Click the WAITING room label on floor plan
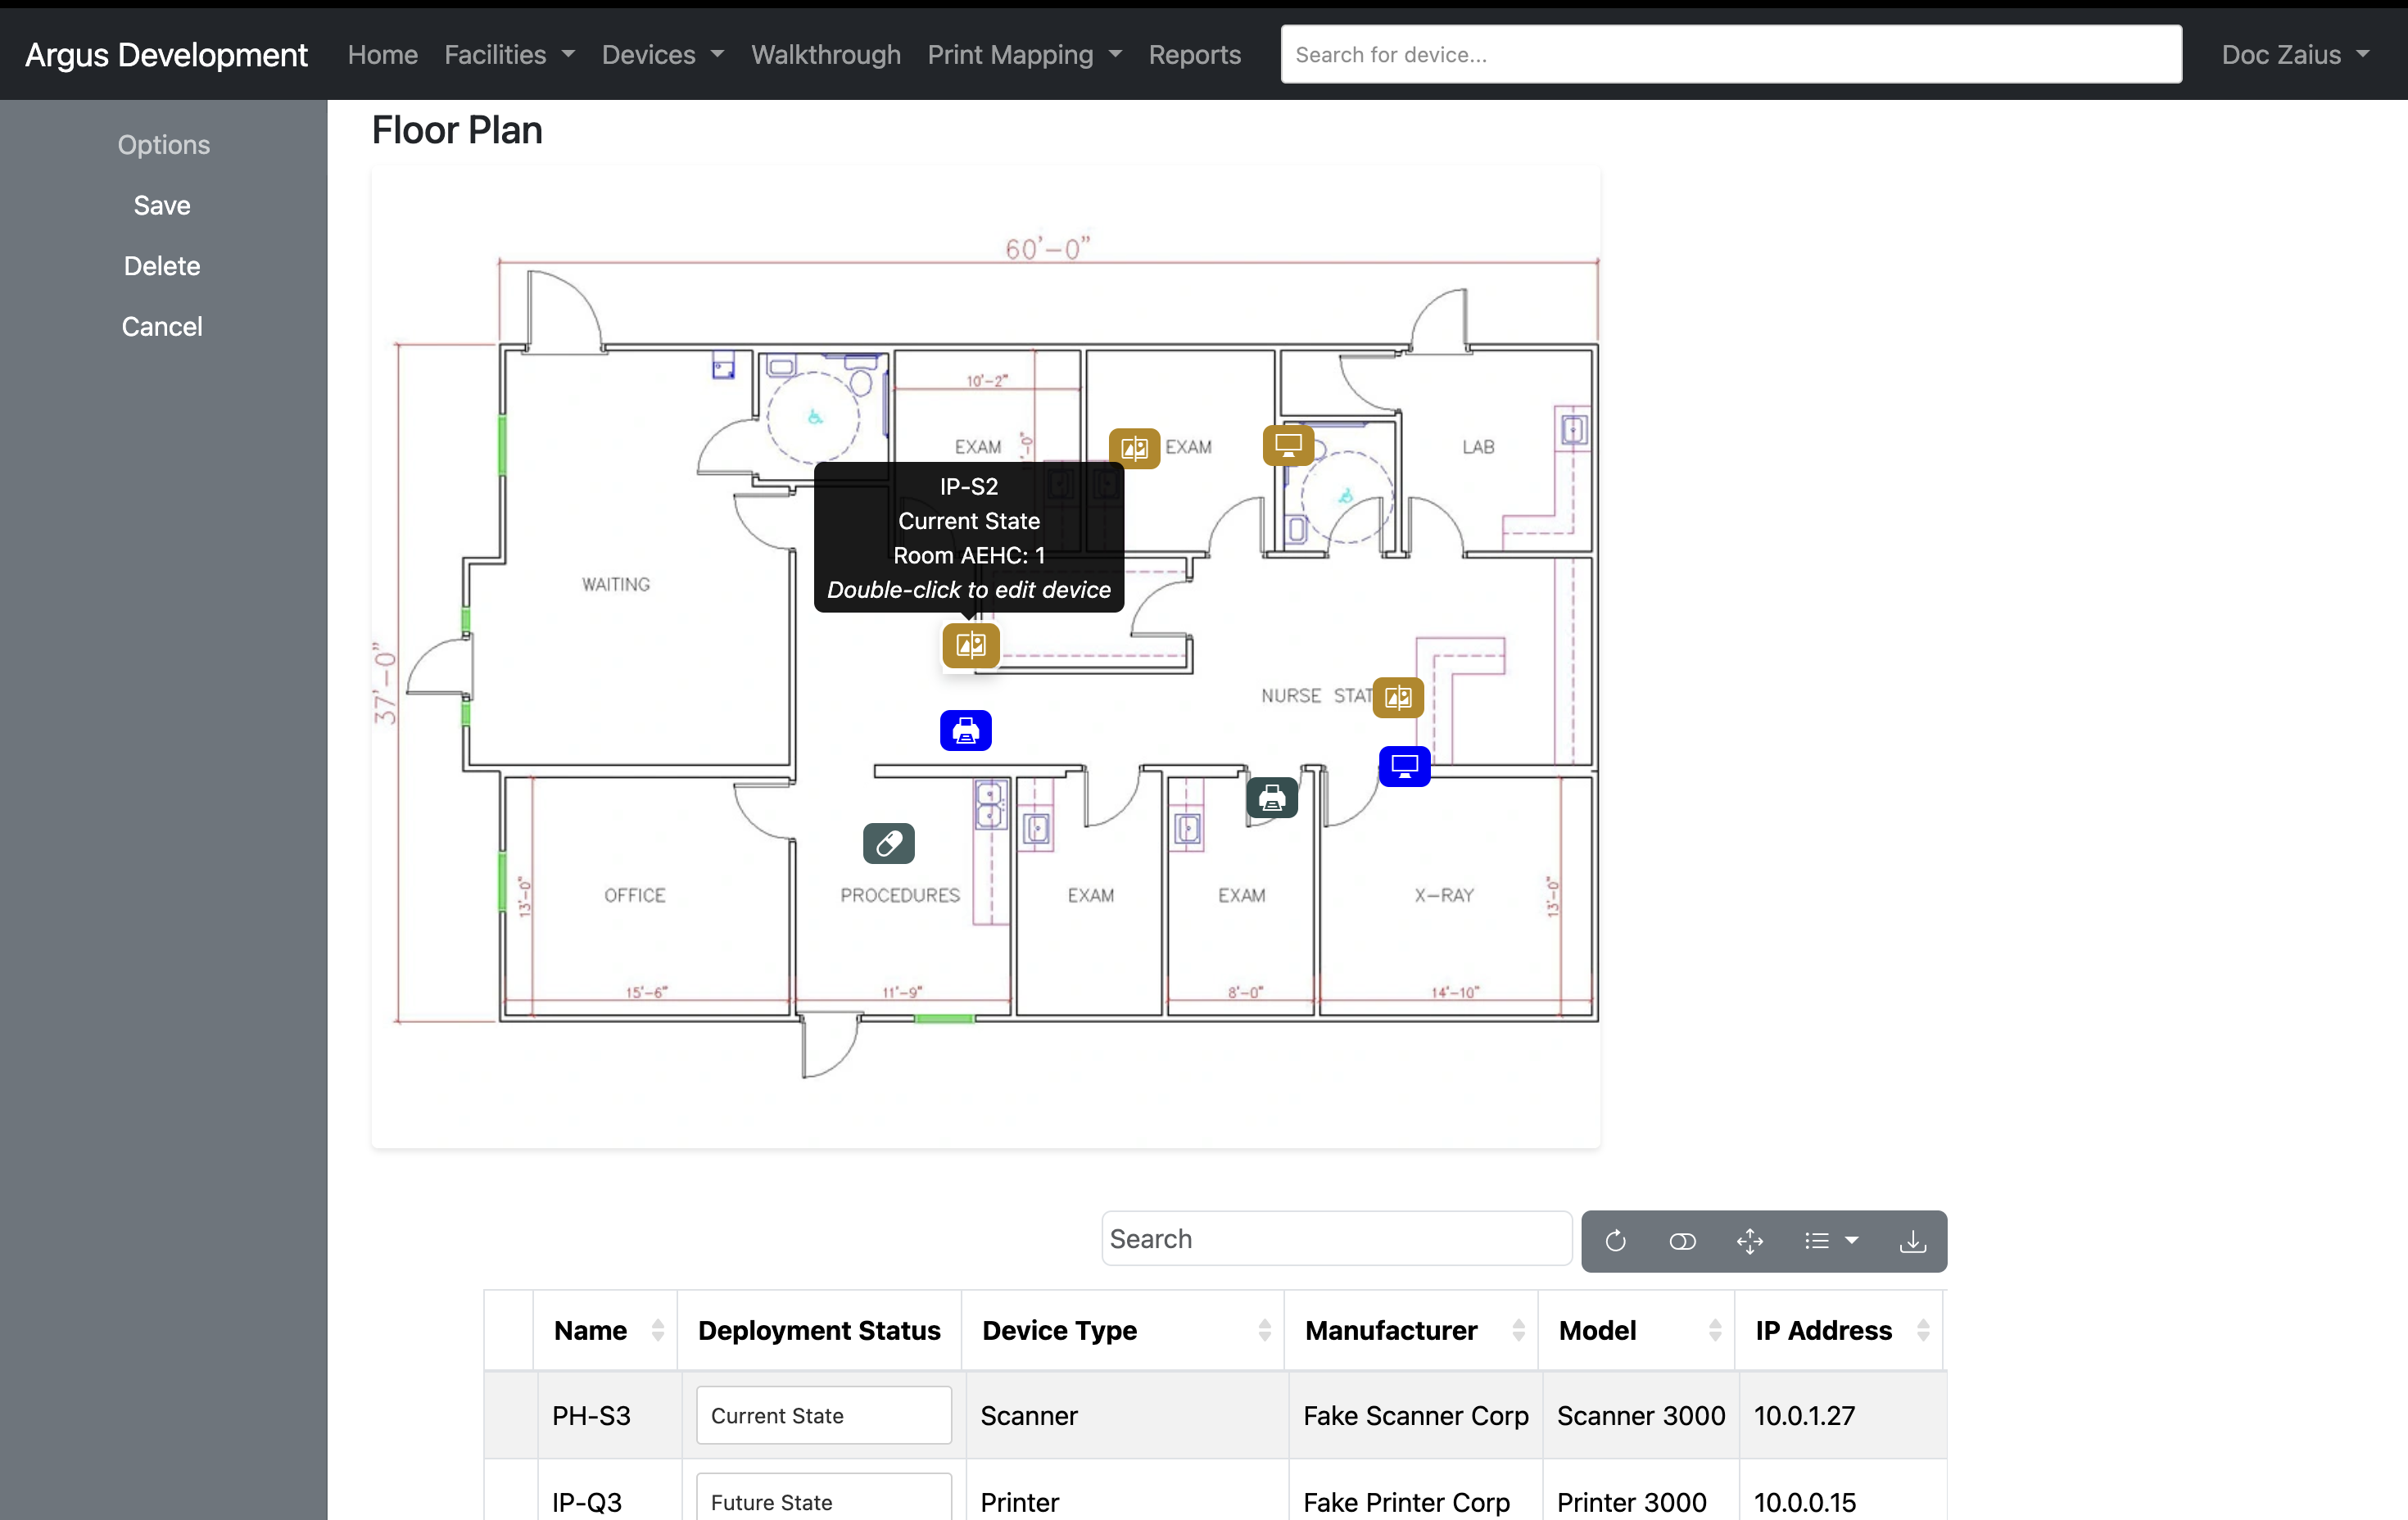This screenshot has width=2408, height=1520. (x=616, y=584)
